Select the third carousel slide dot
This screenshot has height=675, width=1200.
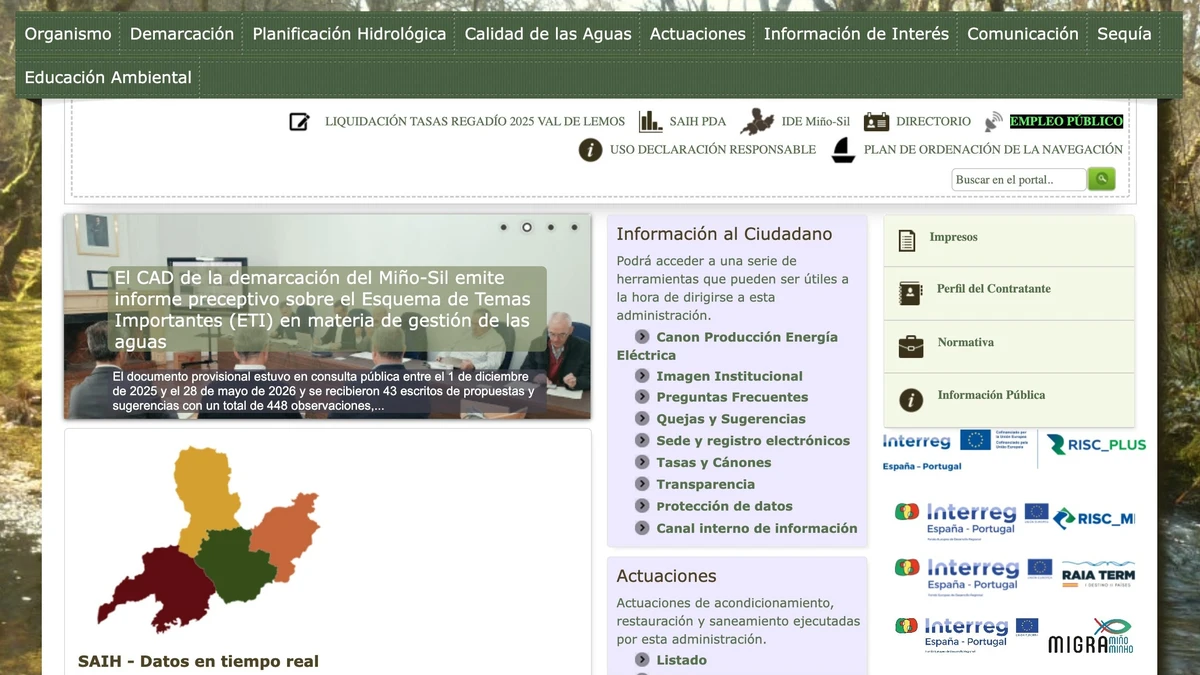tap(550, 227)
